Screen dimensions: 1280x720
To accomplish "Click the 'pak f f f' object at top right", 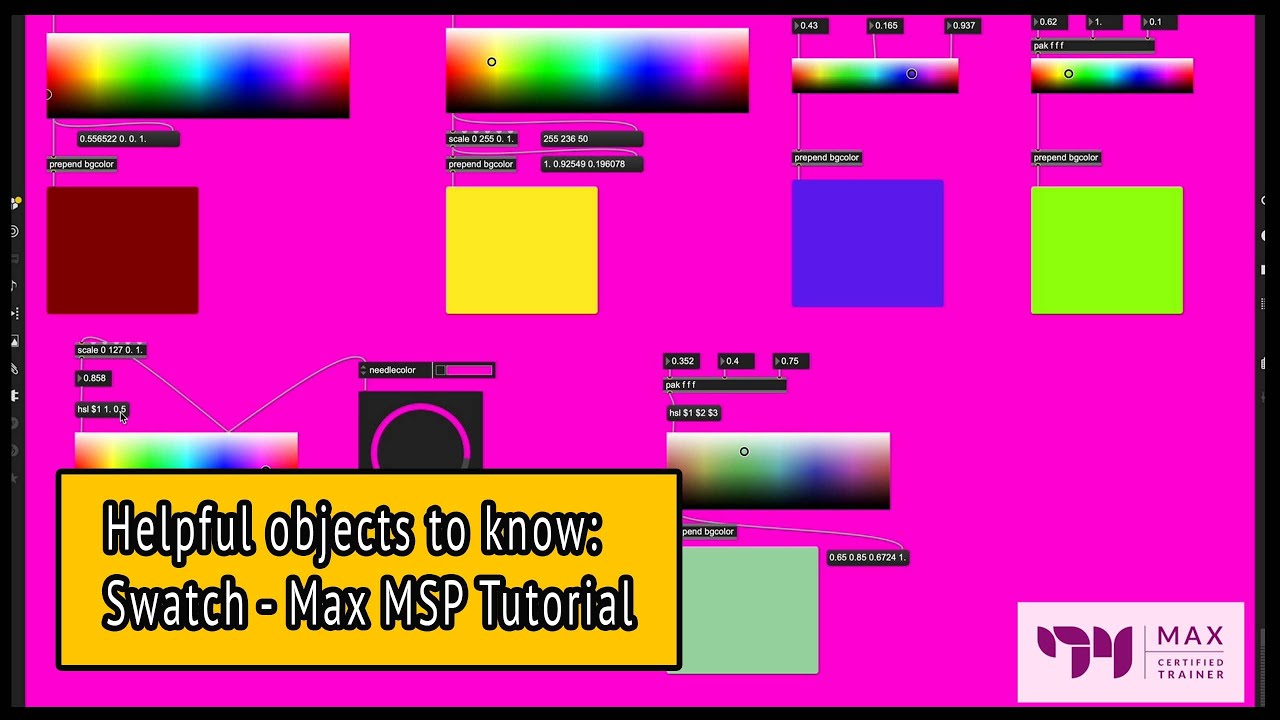I will click(1093, 46).
